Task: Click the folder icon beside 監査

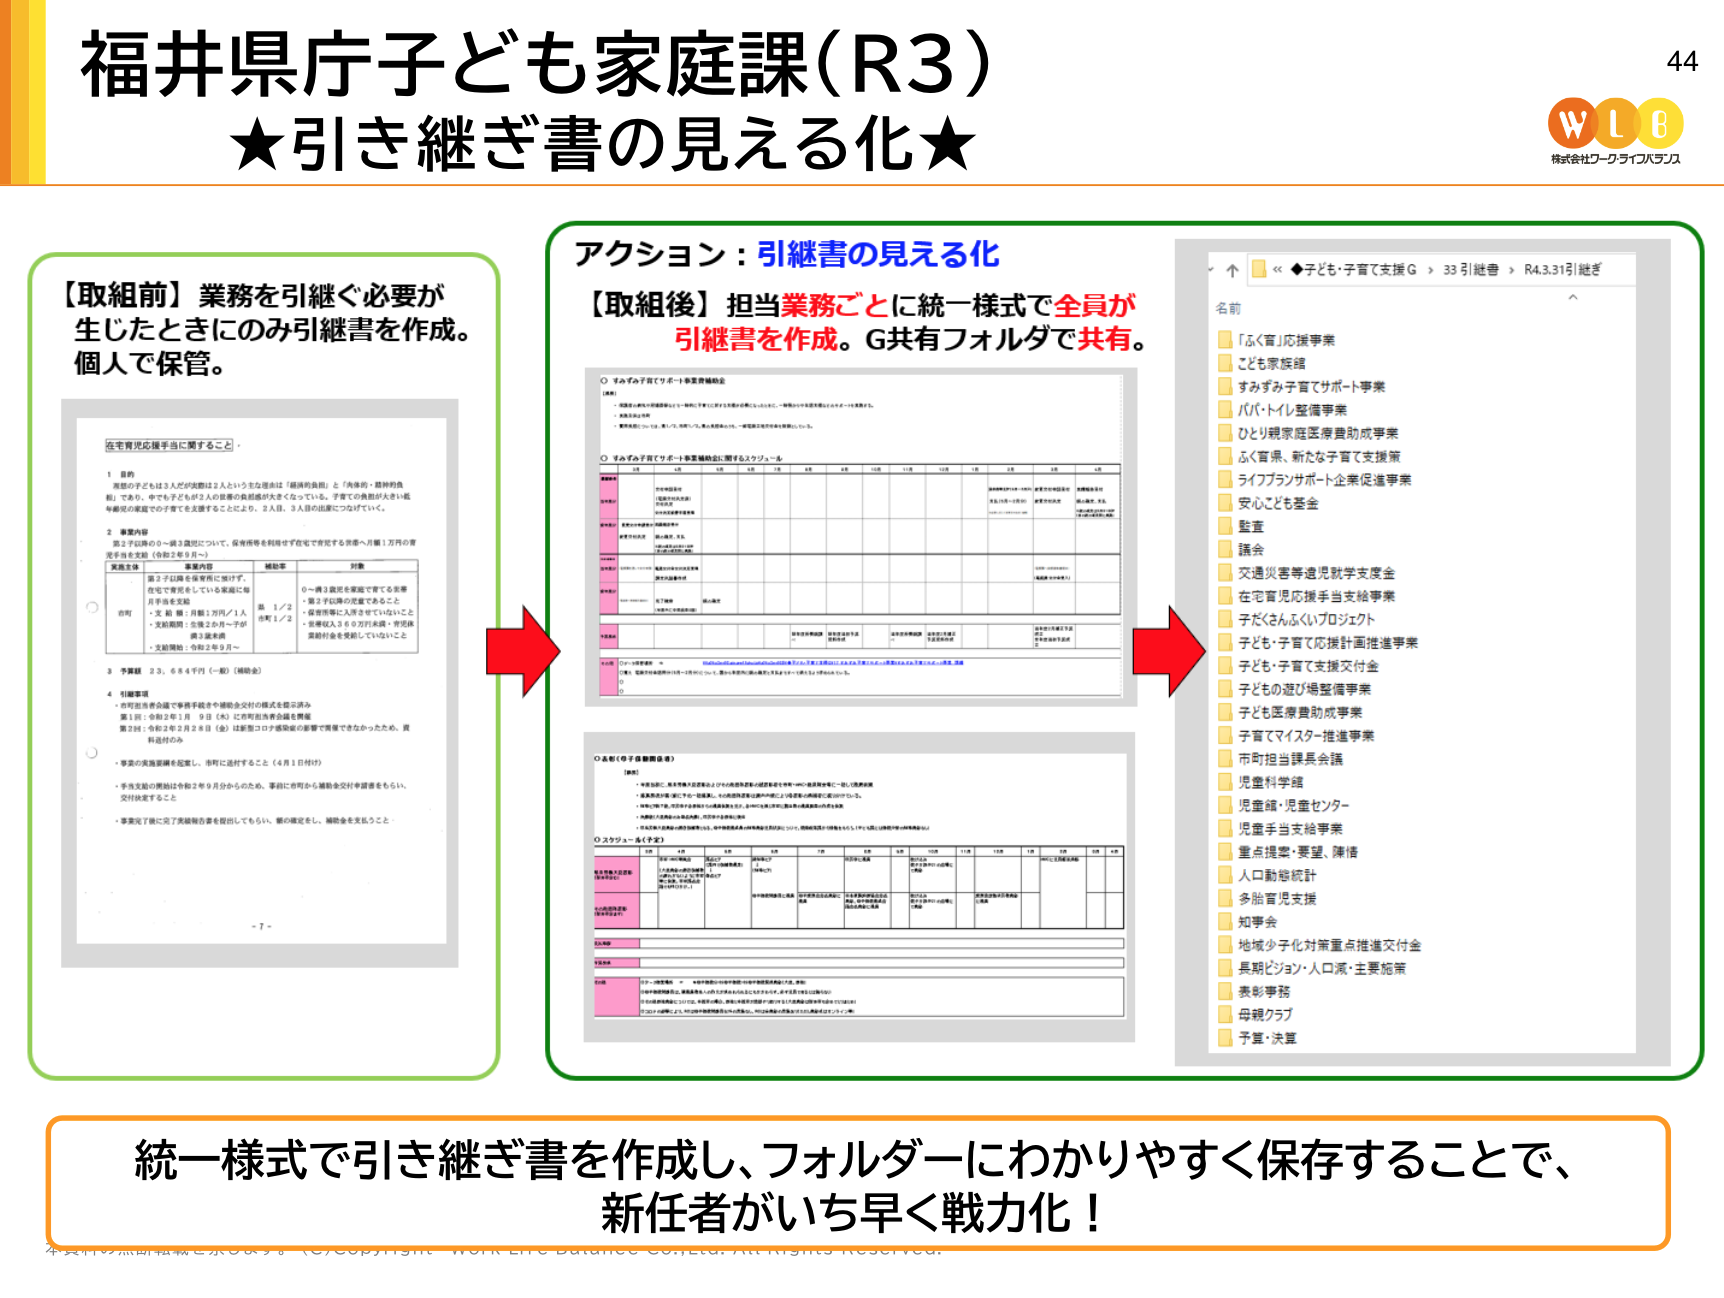Action: pyautogui.click(x=1225, y=526)
